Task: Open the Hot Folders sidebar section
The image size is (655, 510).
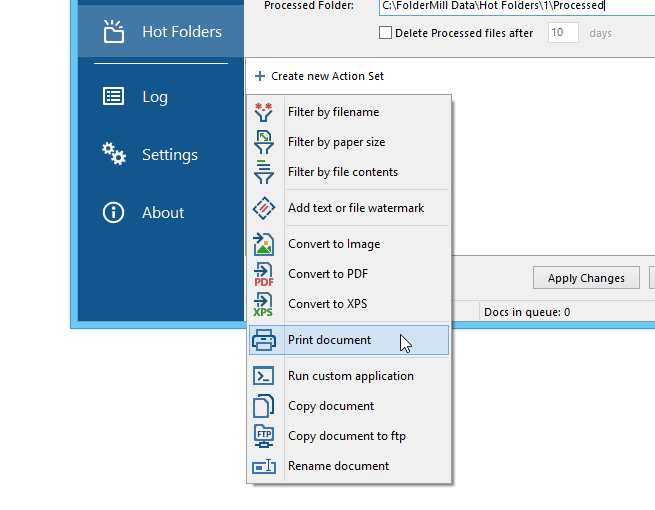Action: click(x=161, y=32)
